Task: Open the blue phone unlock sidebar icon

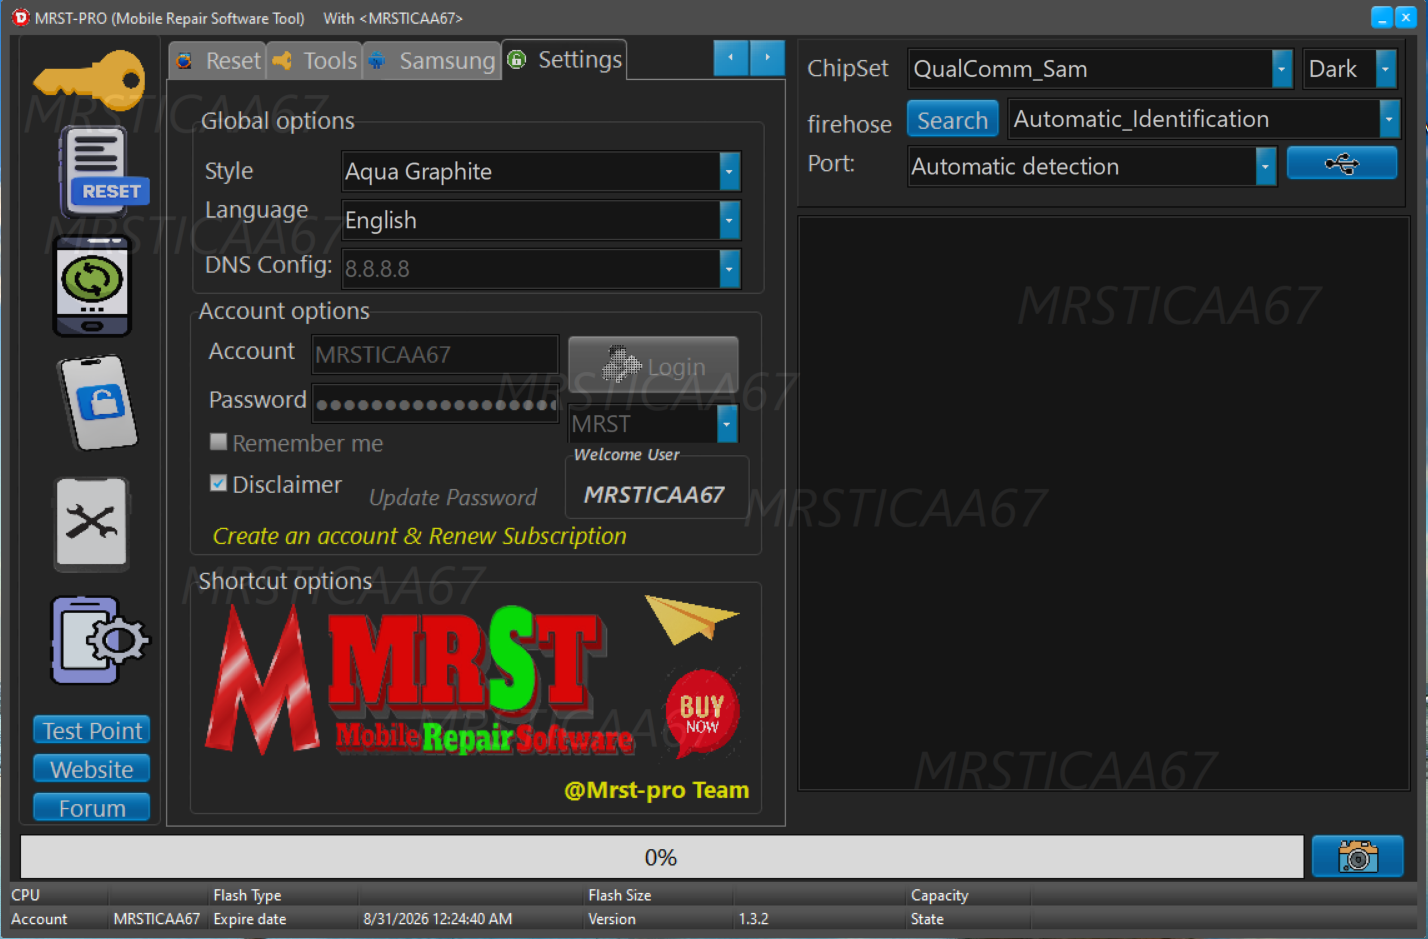Action: pos(97,402)
